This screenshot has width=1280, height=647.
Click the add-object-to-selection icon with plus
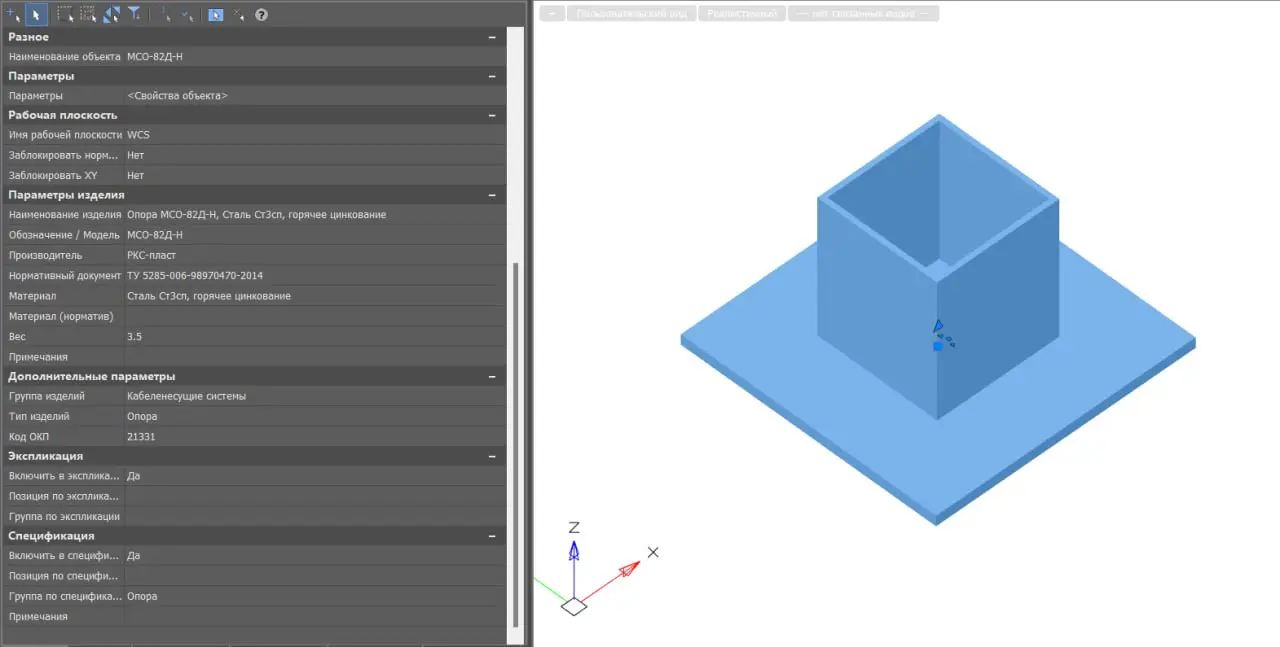[12, 14]
